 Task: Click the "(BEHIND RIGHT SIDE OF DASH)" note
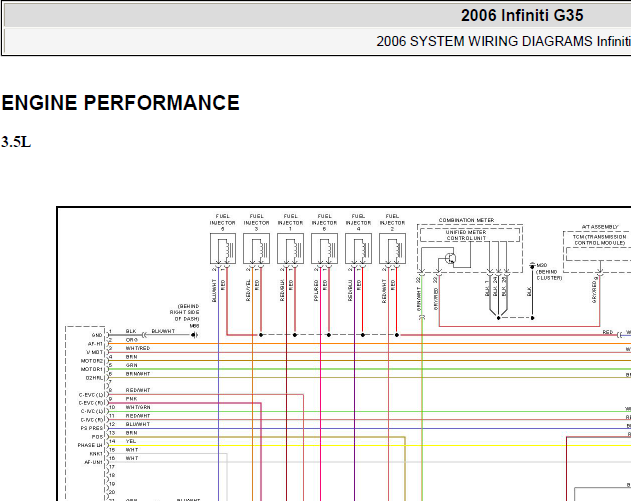pyautogui.click(x=184, y=312)
